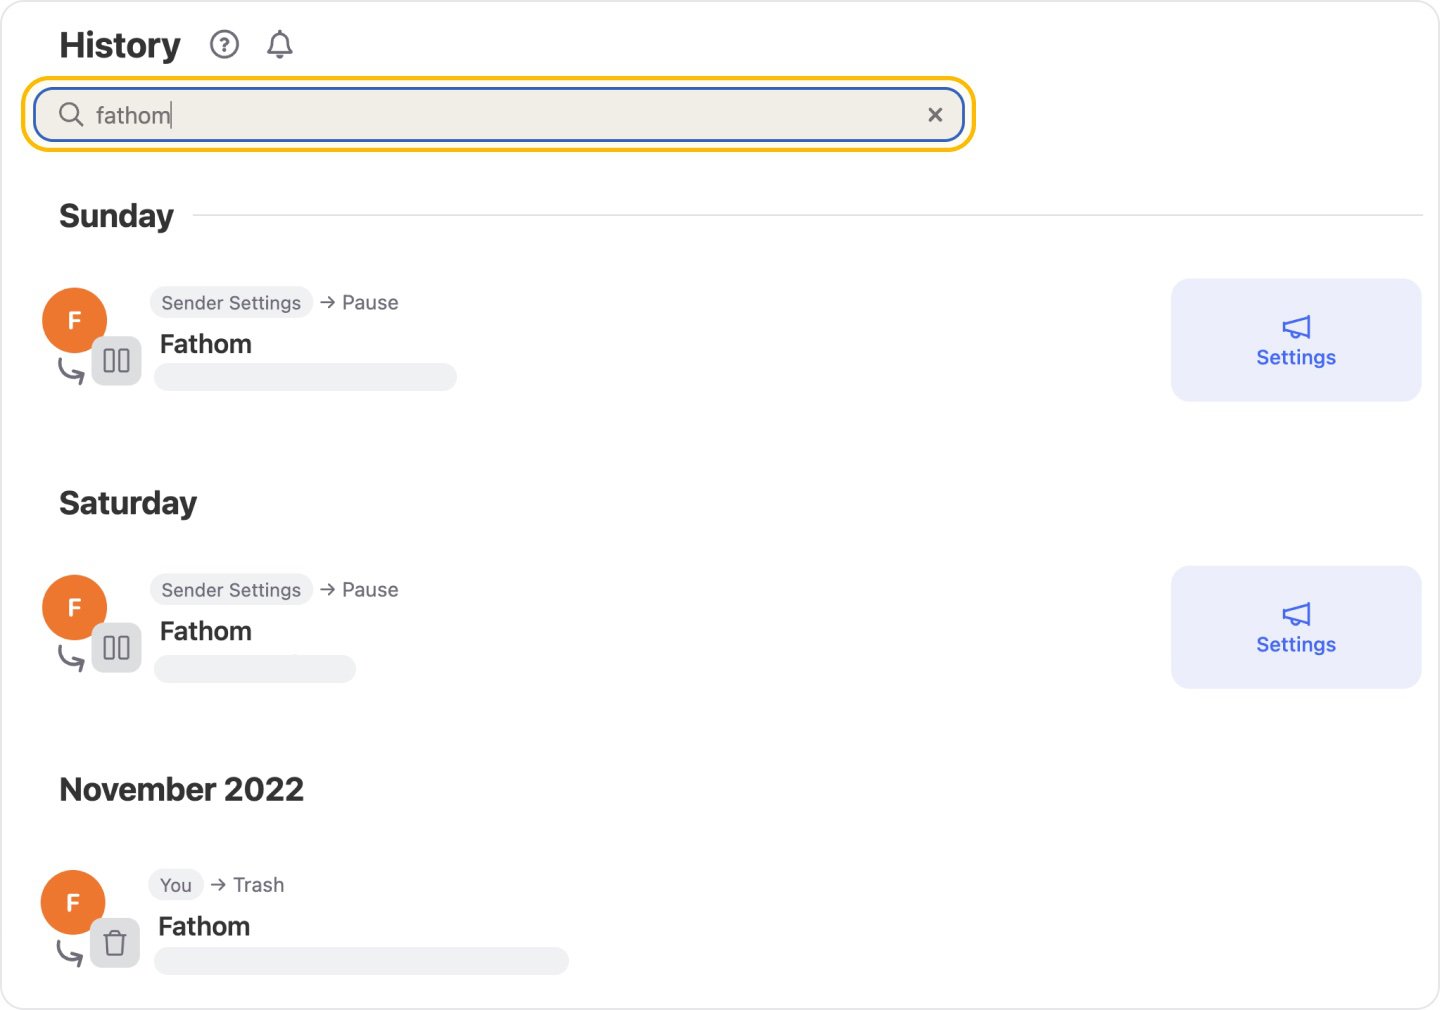Select November 2022 Fathom sender name
The width and height of the screenshot is (1440, 1010).
click(204, 926)
